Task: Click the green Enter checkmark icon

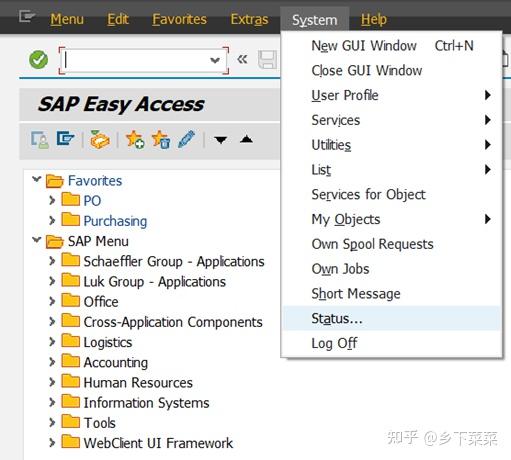Action: click(39, 60)
